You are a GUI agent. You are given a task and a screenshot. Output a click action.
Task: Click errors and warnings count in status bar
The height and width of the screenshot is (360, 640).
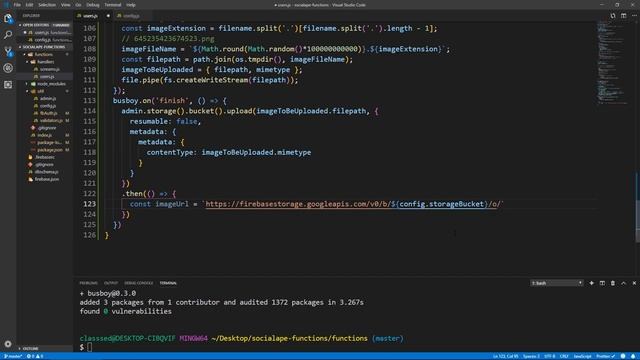coord(35,356)
